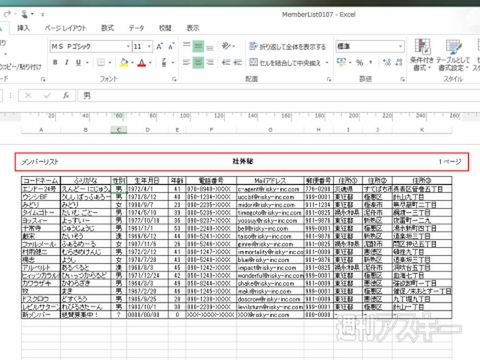Click the Accounting number format icon

coord(341,62)
